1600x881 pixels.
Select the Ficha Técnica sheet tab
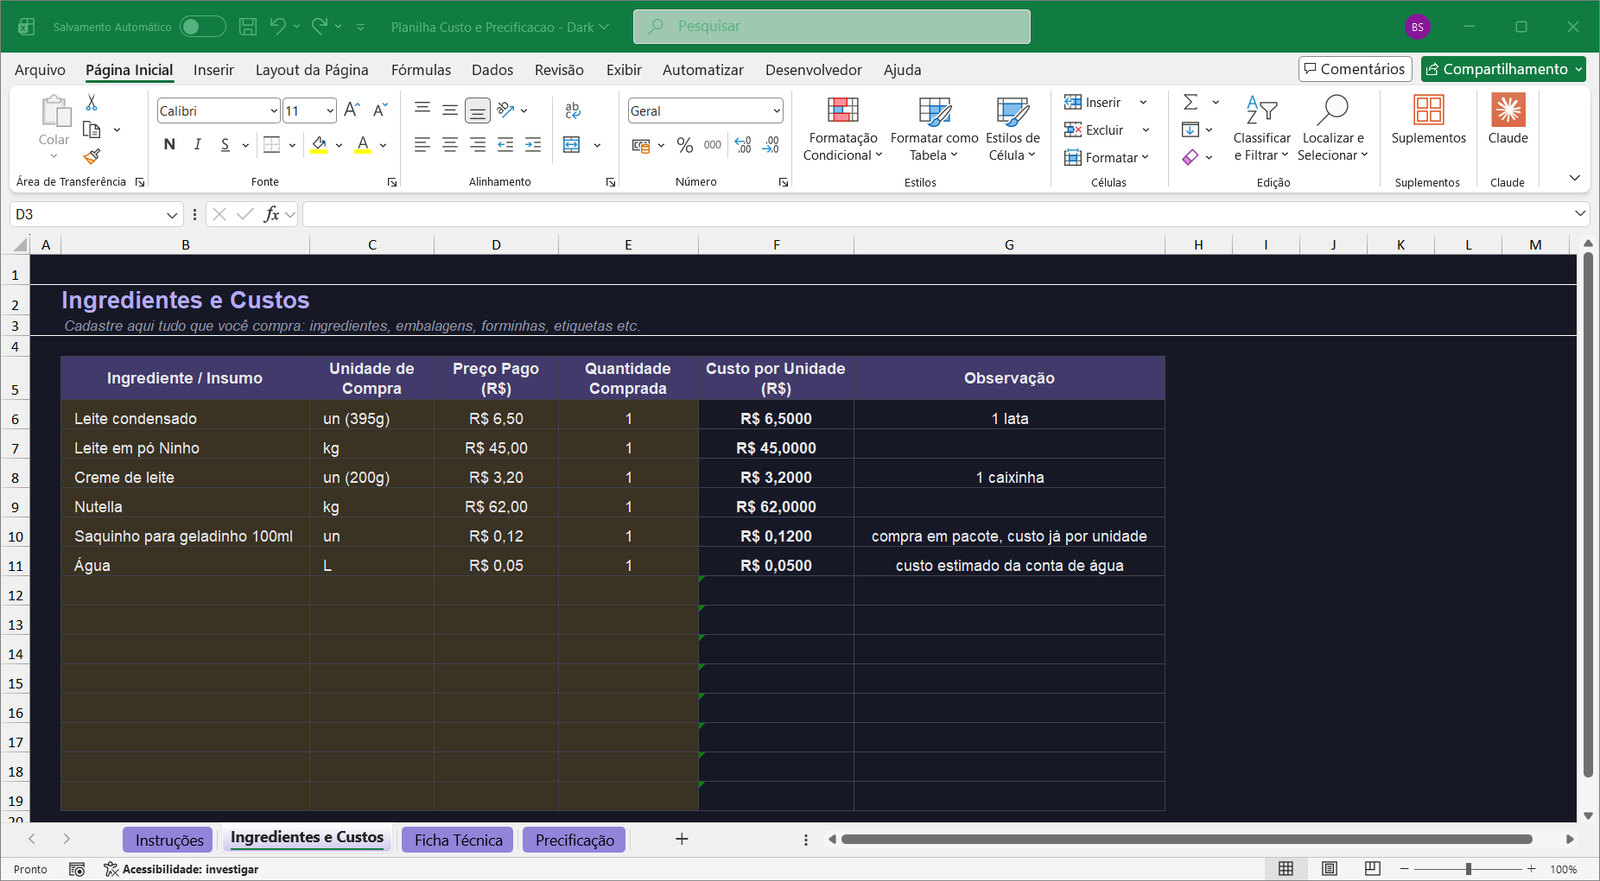click(x=458, y=840)
